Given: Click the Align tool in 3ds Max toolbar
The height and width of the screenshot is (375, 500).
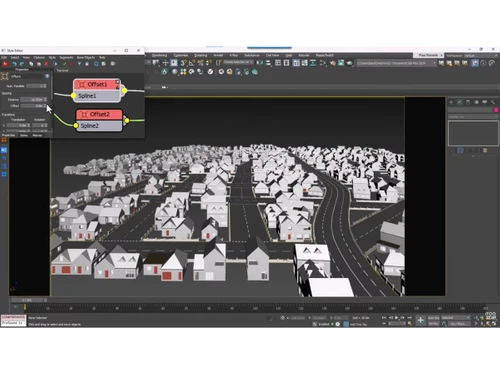Looking at the screenshot, I should coord(268,63).
